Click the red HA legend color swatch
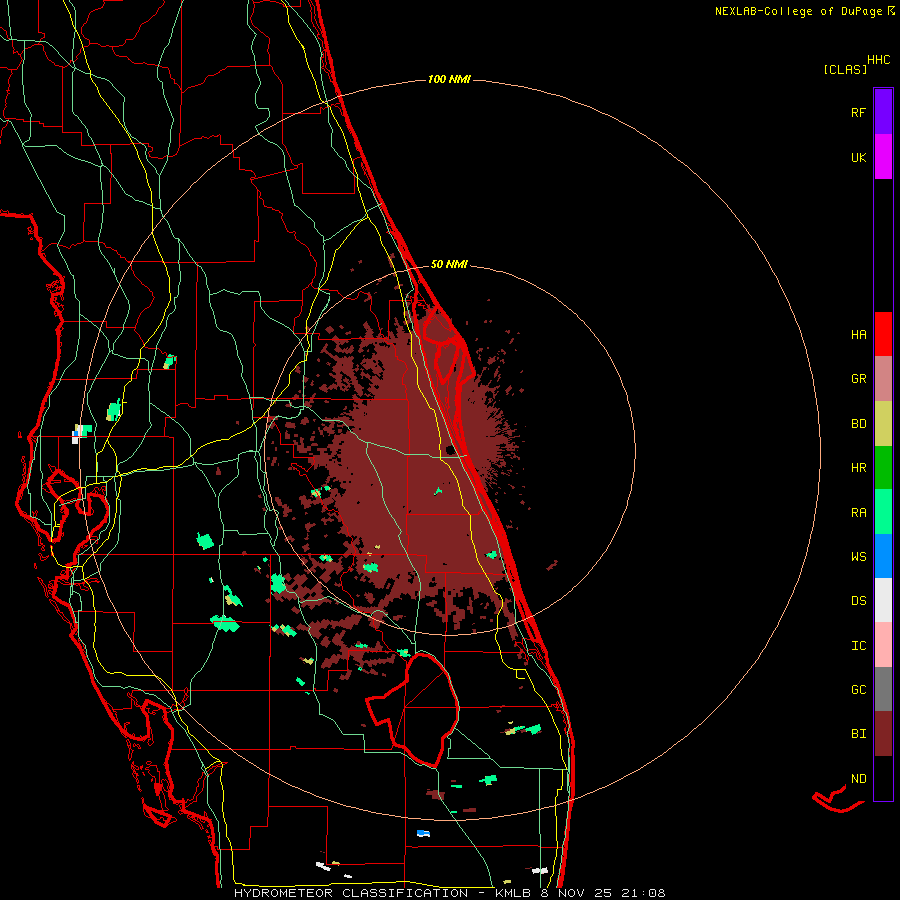 click(883, 334)
